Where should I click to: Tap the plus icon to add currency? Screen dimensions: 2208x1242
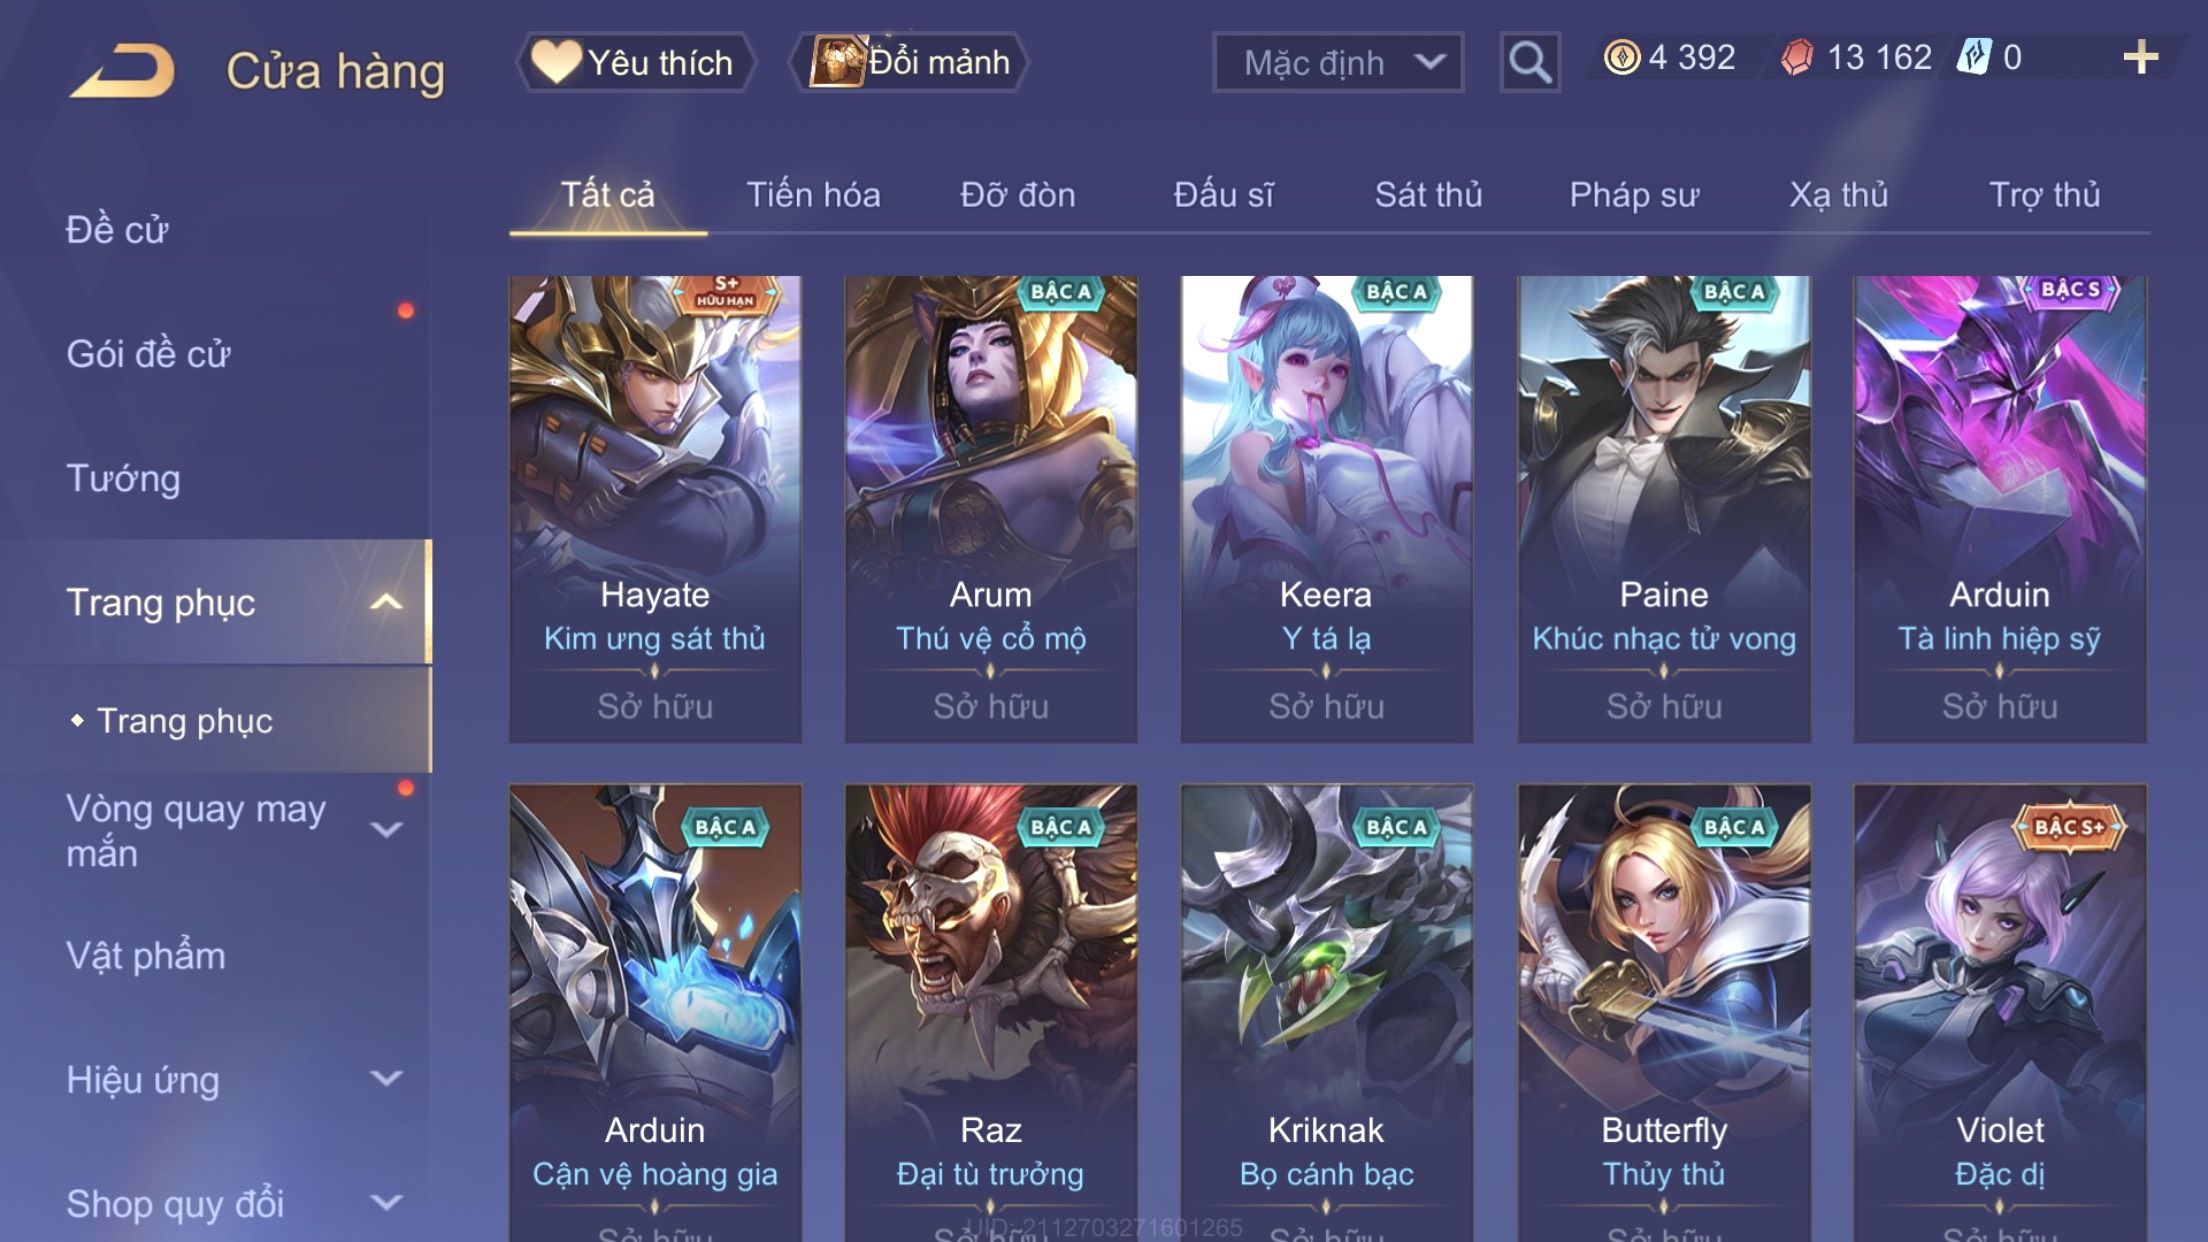(x=2140, y=57)
